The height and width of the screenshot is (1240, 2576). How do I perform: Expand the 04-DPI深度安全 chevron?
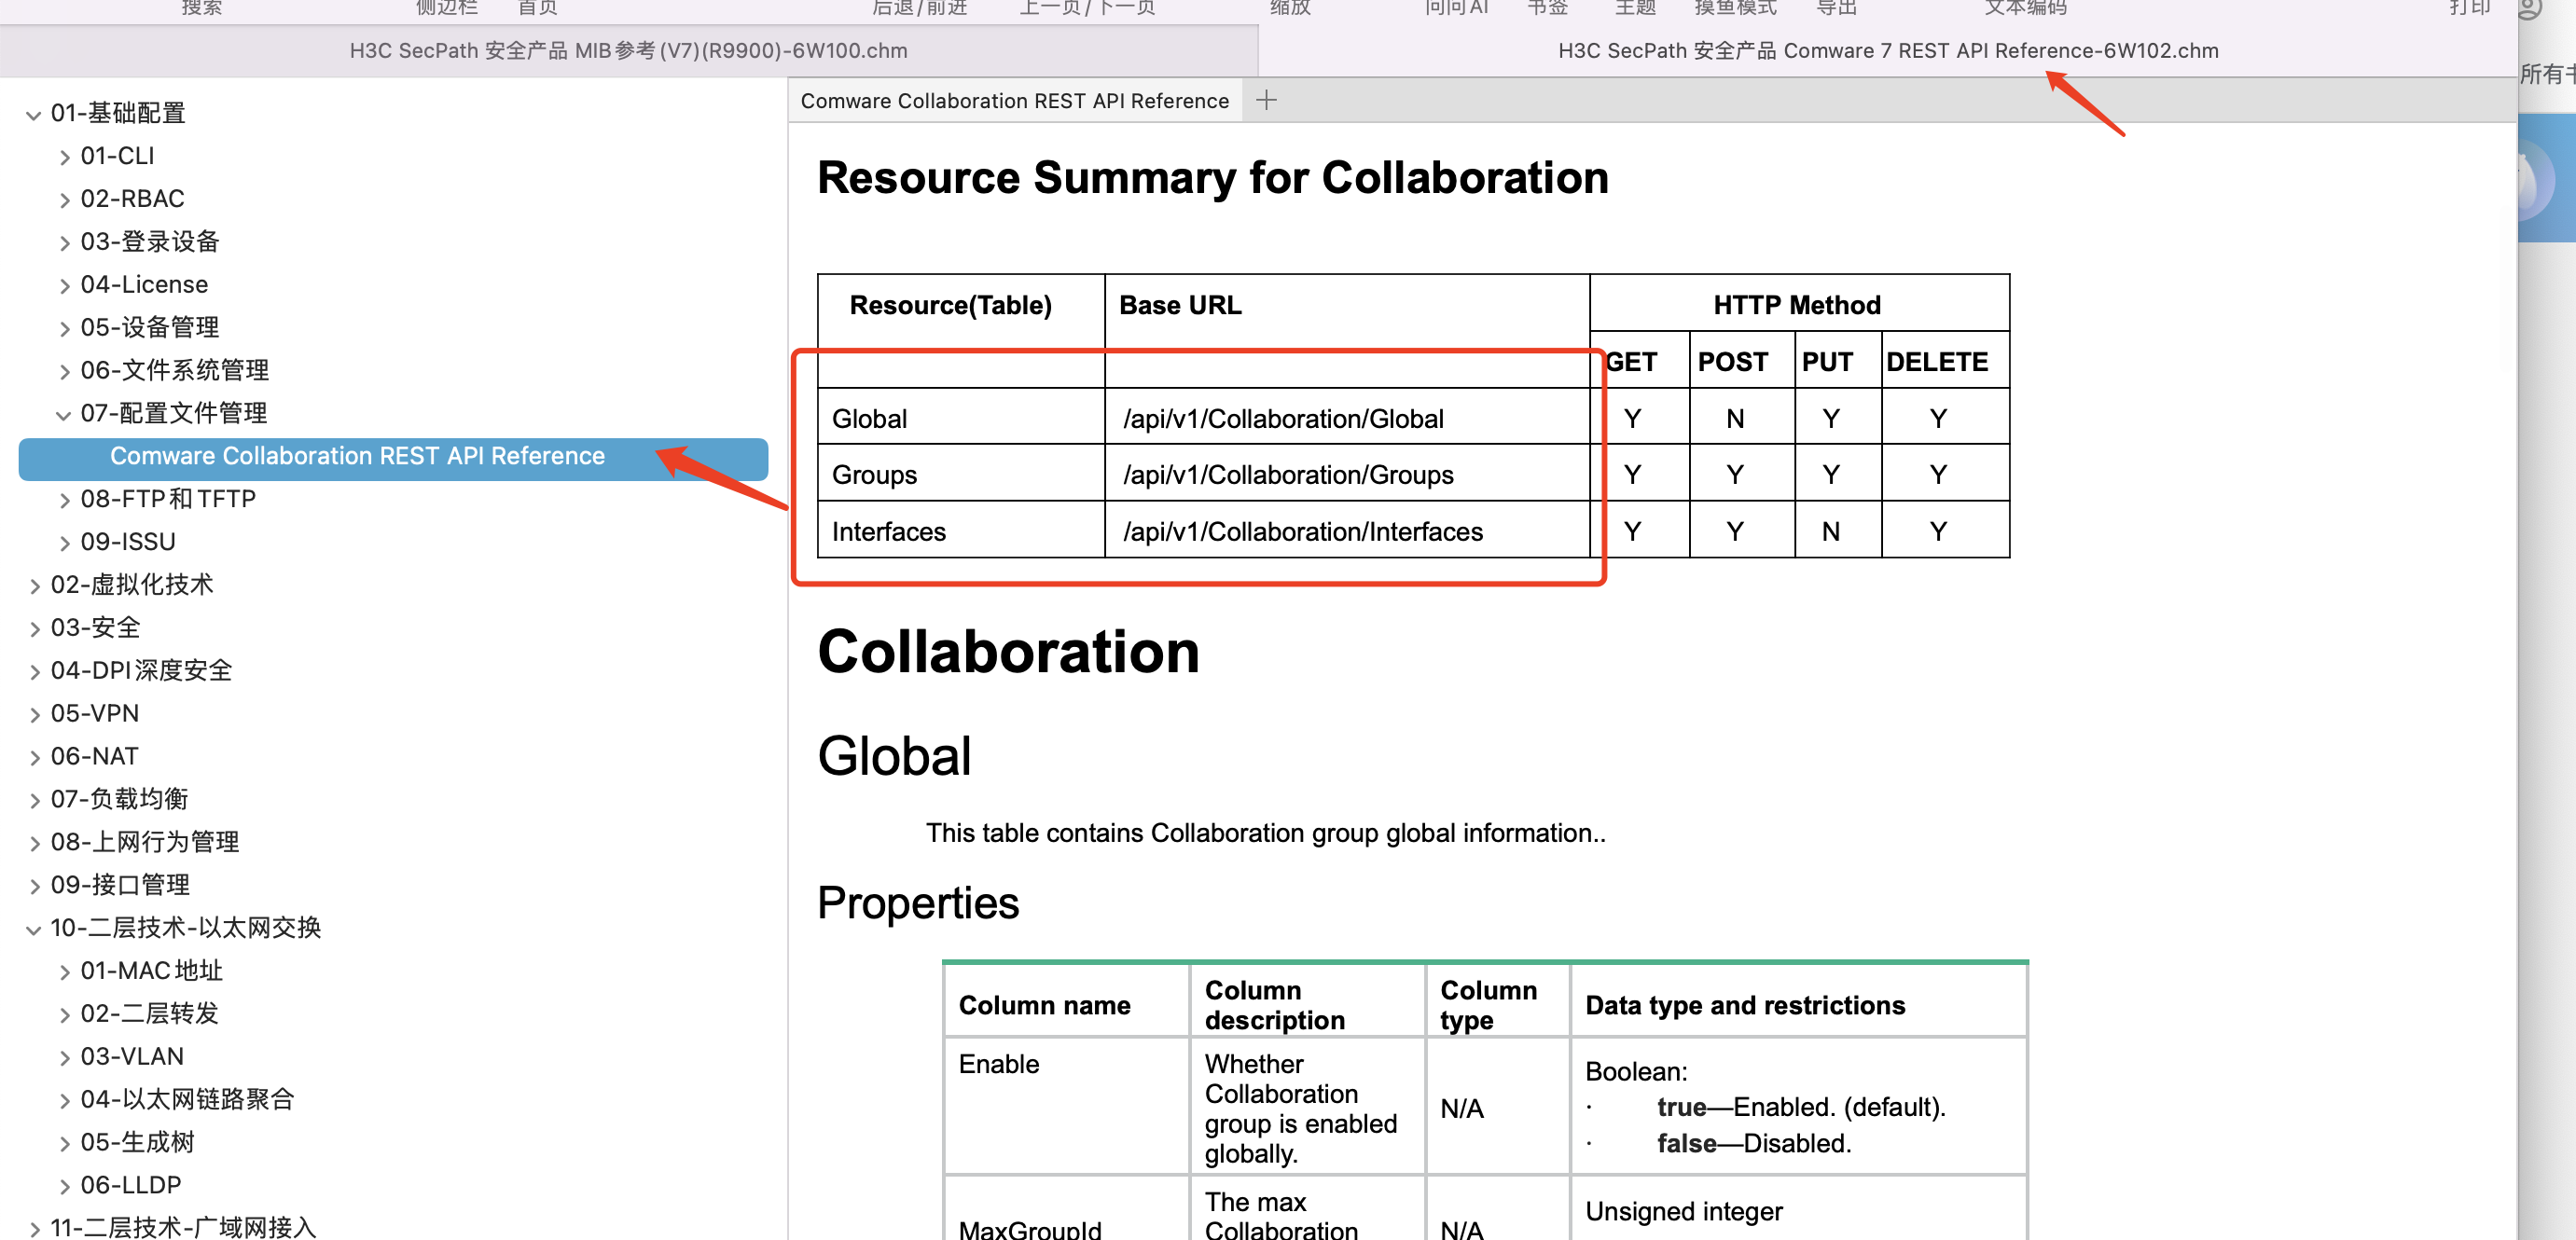point(34,672)
